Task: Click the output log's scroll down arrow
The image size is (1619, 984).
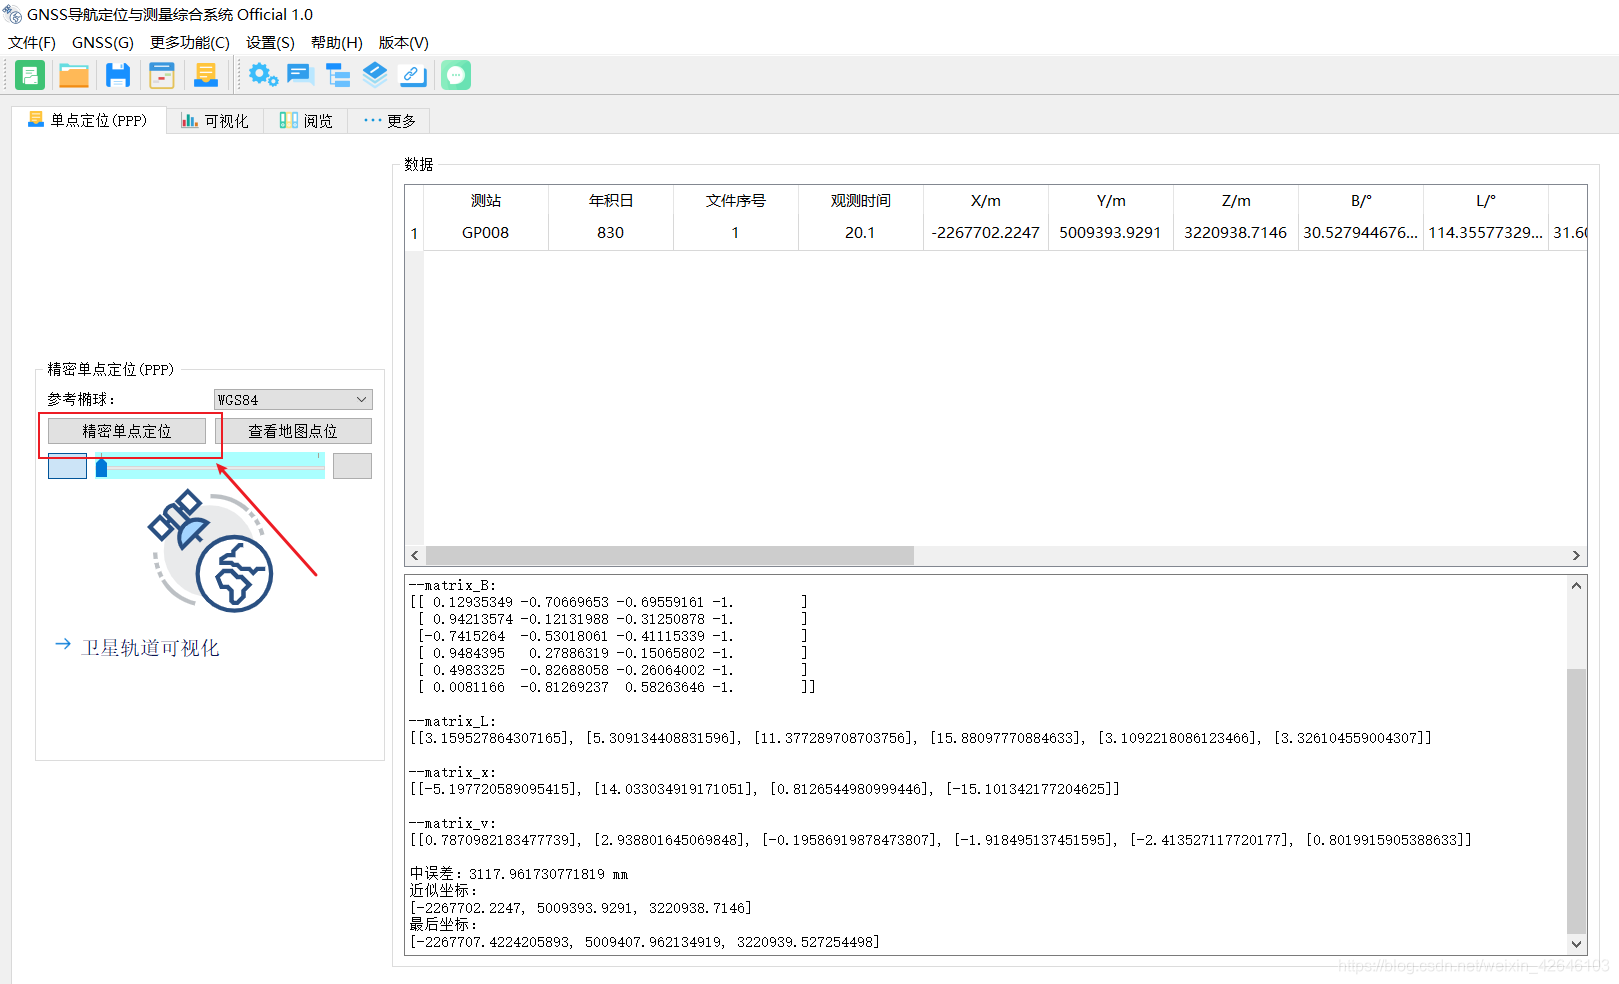Action: 1576,943
